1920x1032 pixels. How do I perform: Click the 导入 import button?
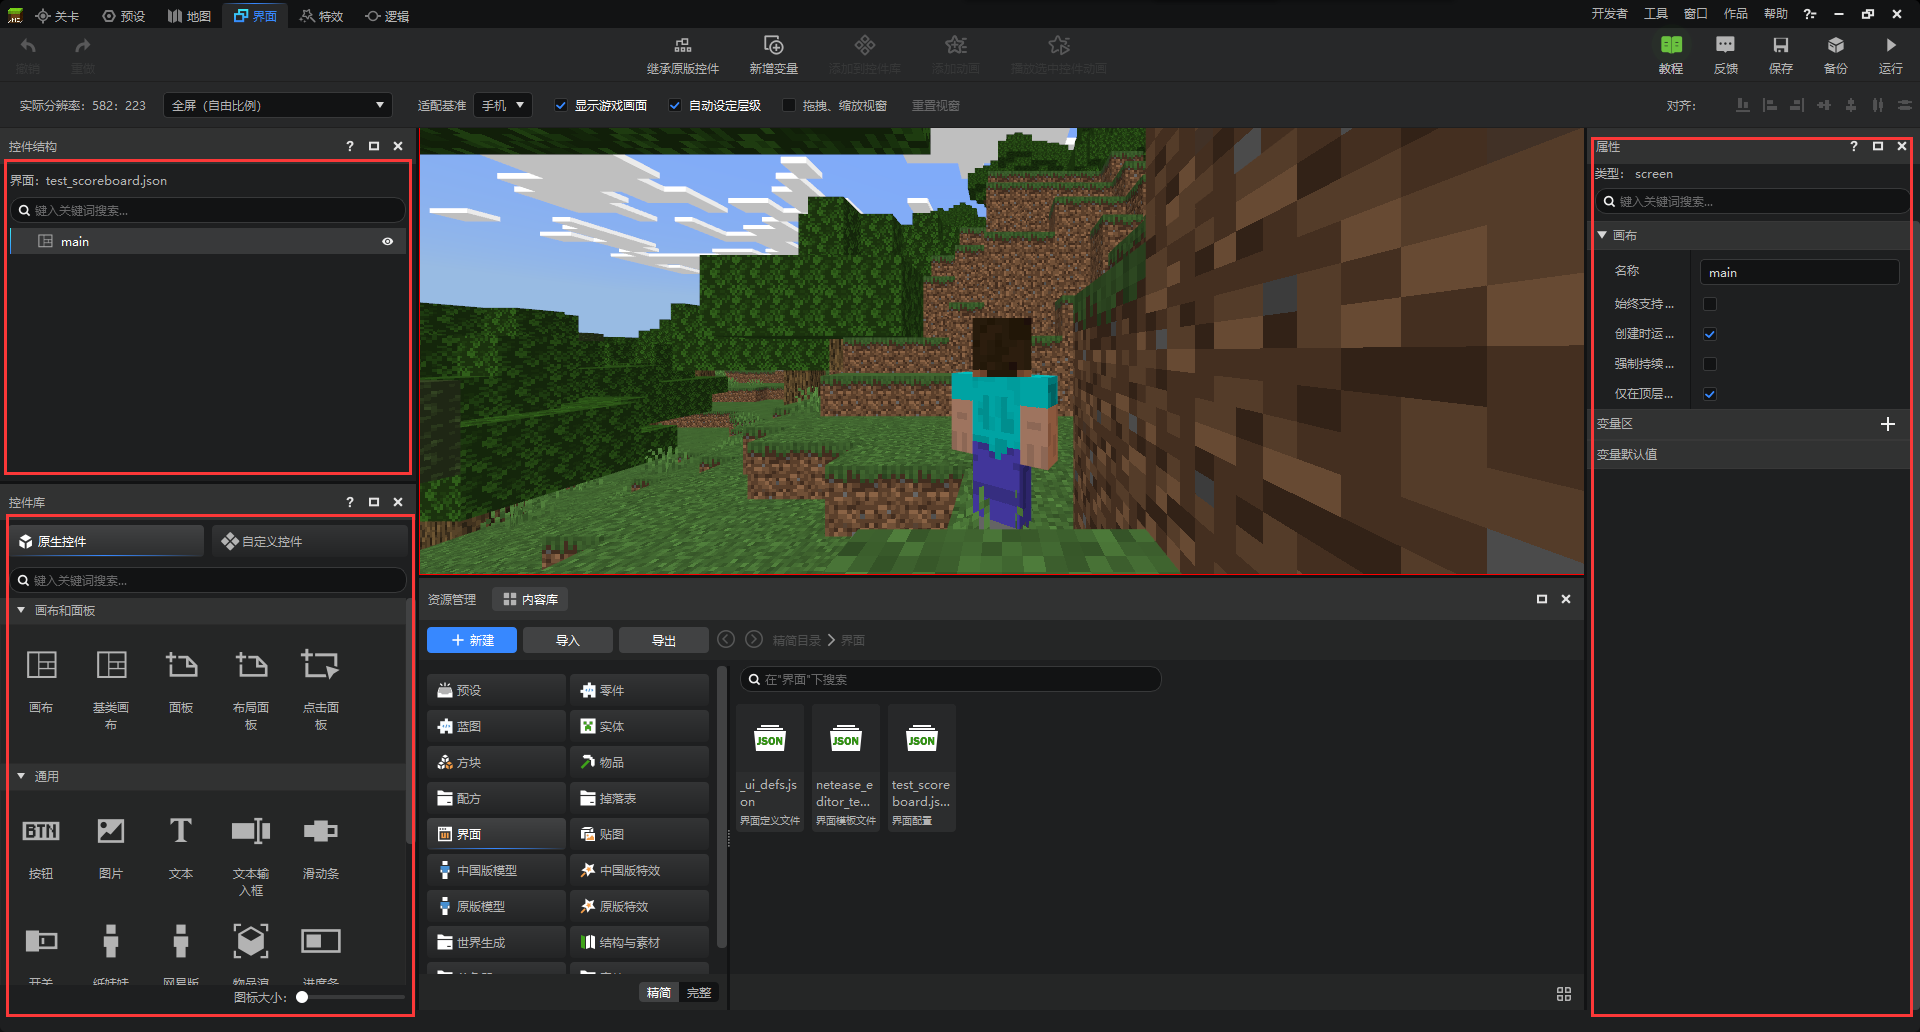(568, 640)
